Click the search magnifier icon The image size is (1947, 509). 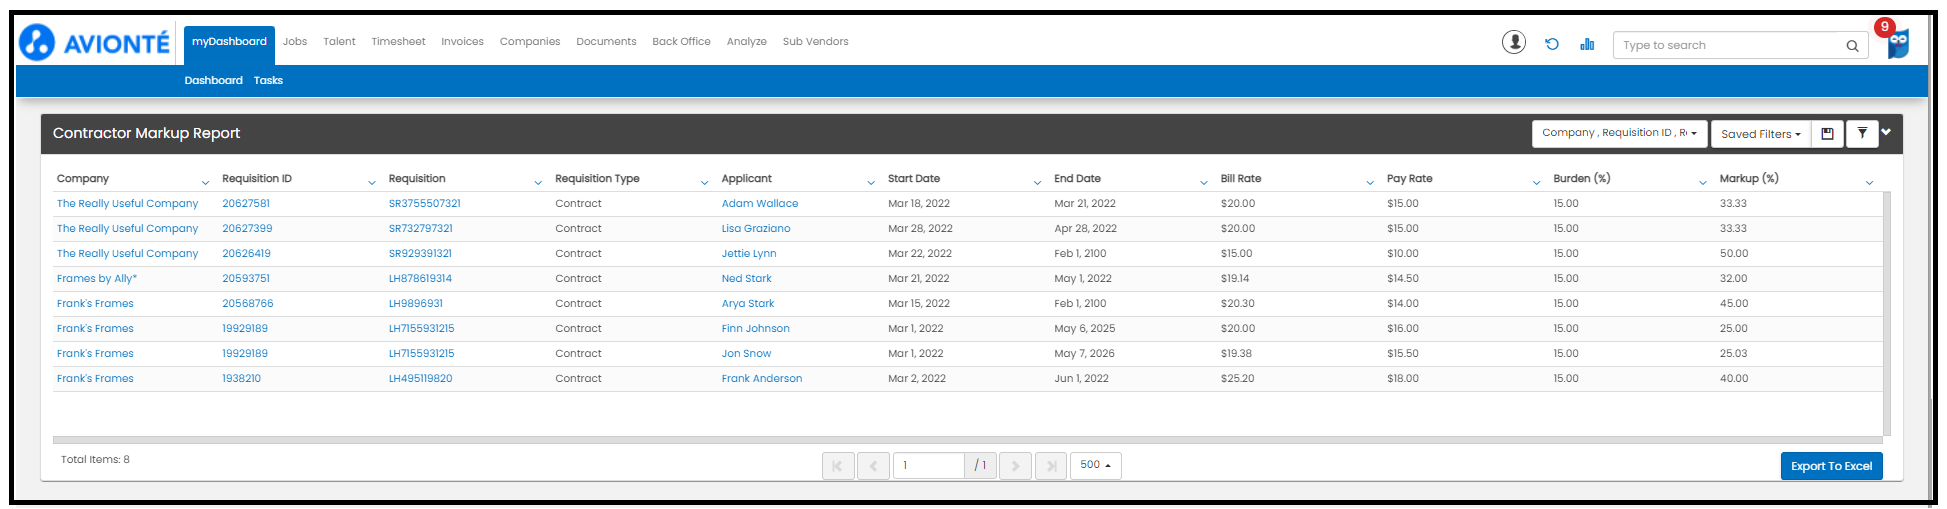[1852, 46]
